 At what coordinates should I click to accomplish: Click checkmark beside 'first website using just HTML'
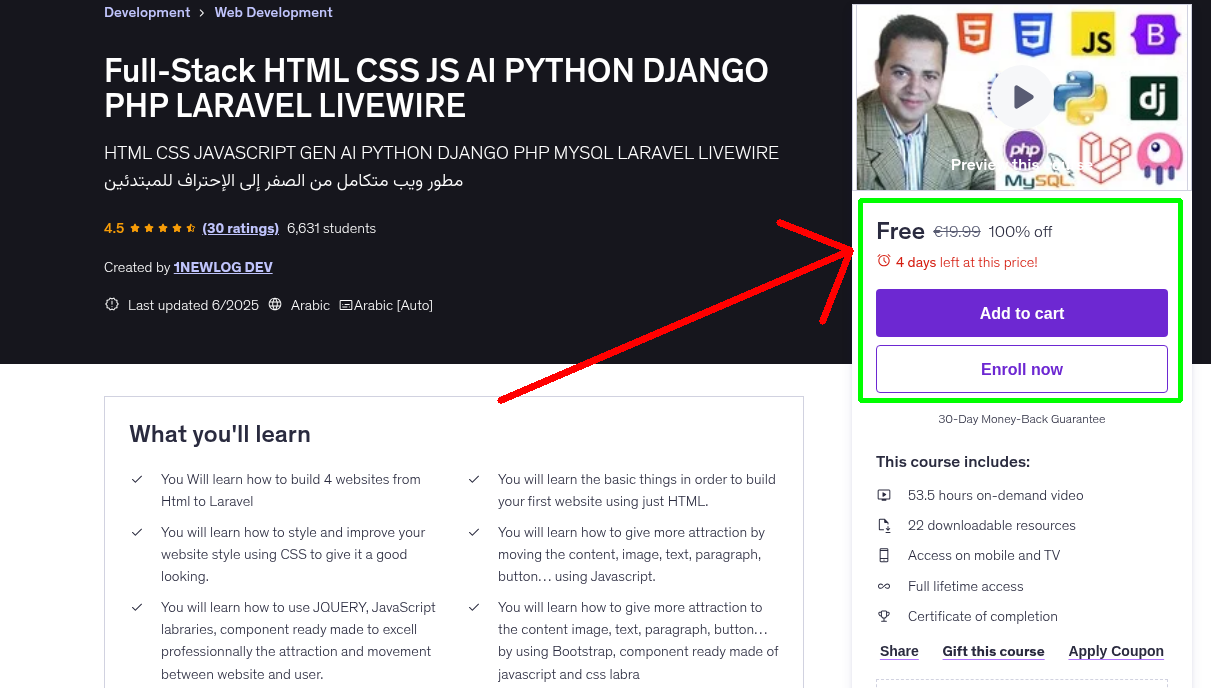pyautogui.click(x=474, y=480)
